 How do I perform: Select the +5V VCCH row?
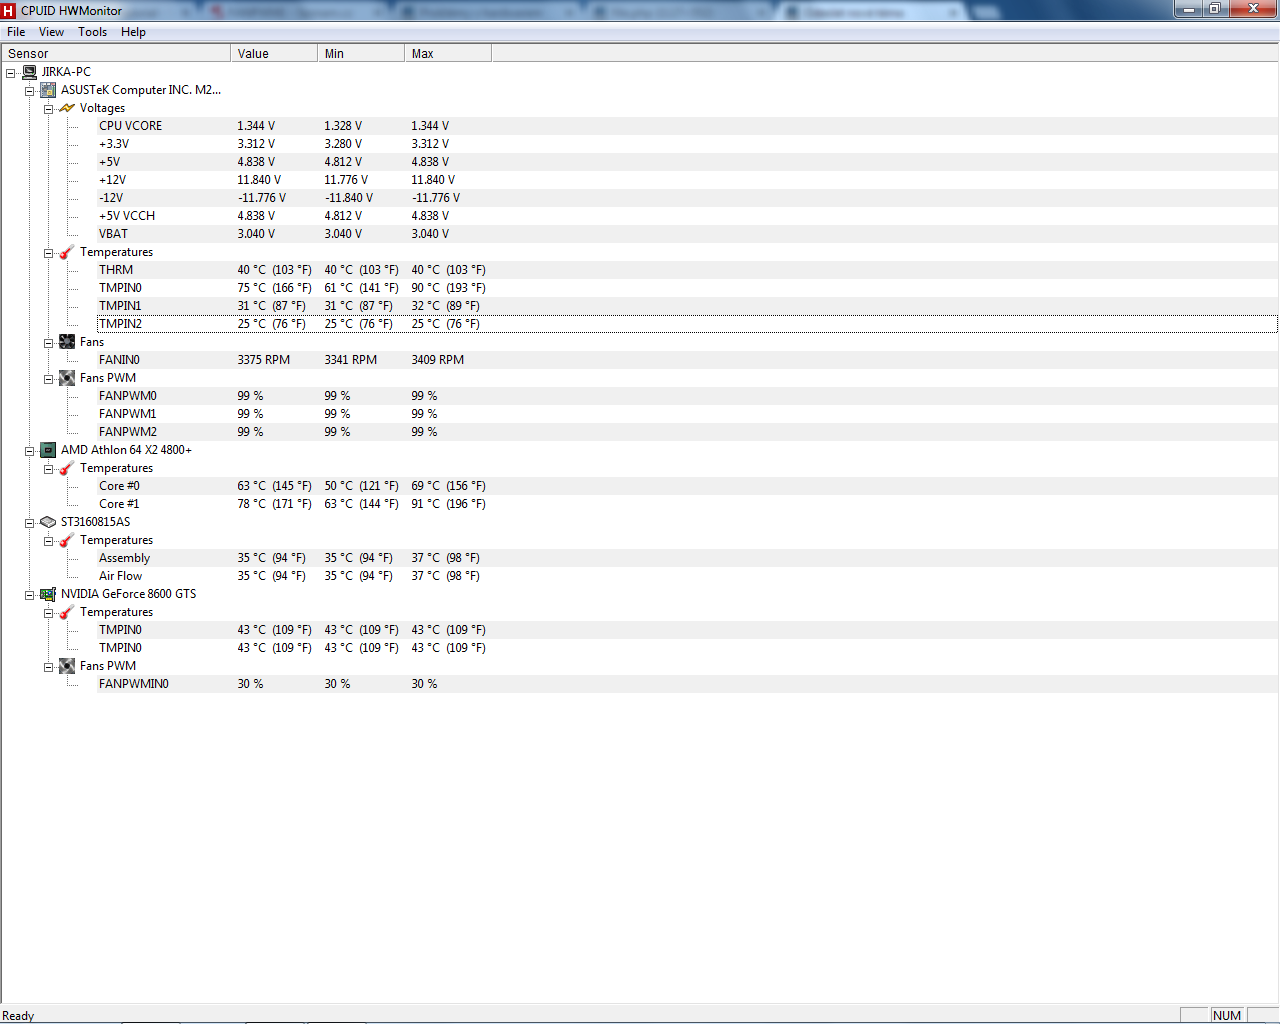(x=687, y=216)
